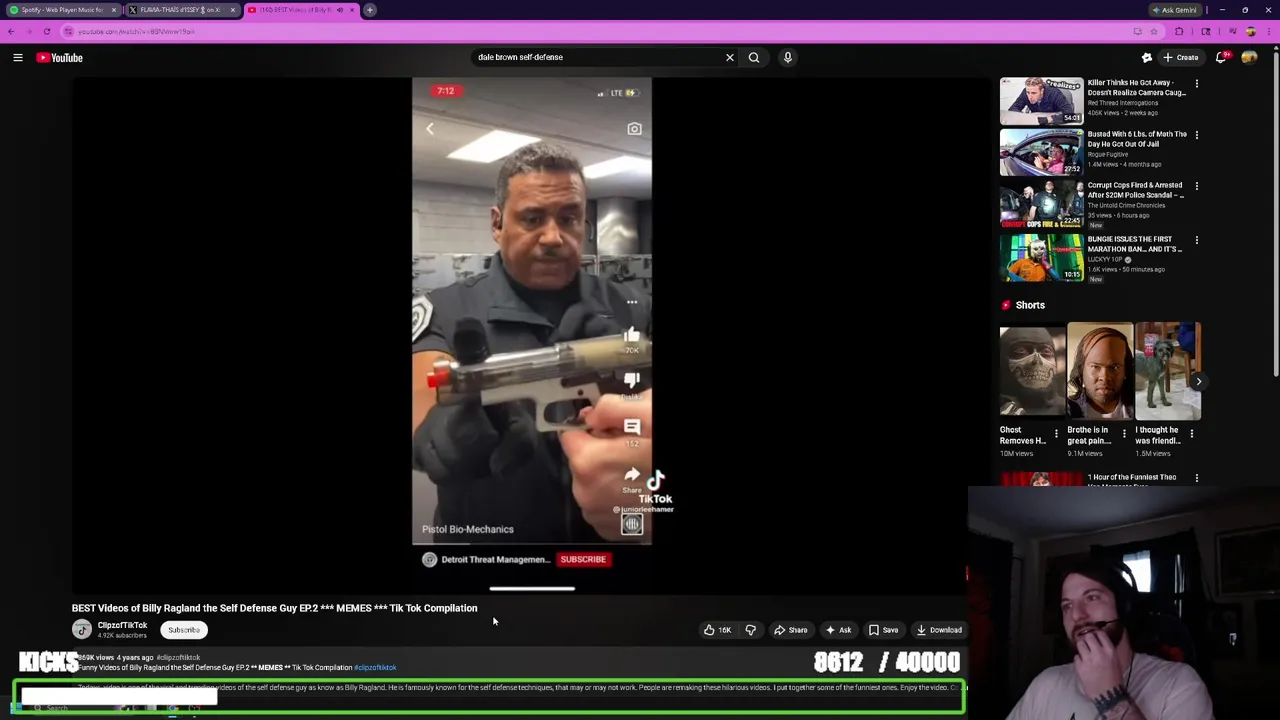This screenshot has width=1280, height=720.
Task: Click the Create button
Action: (x=1180, y=57)
